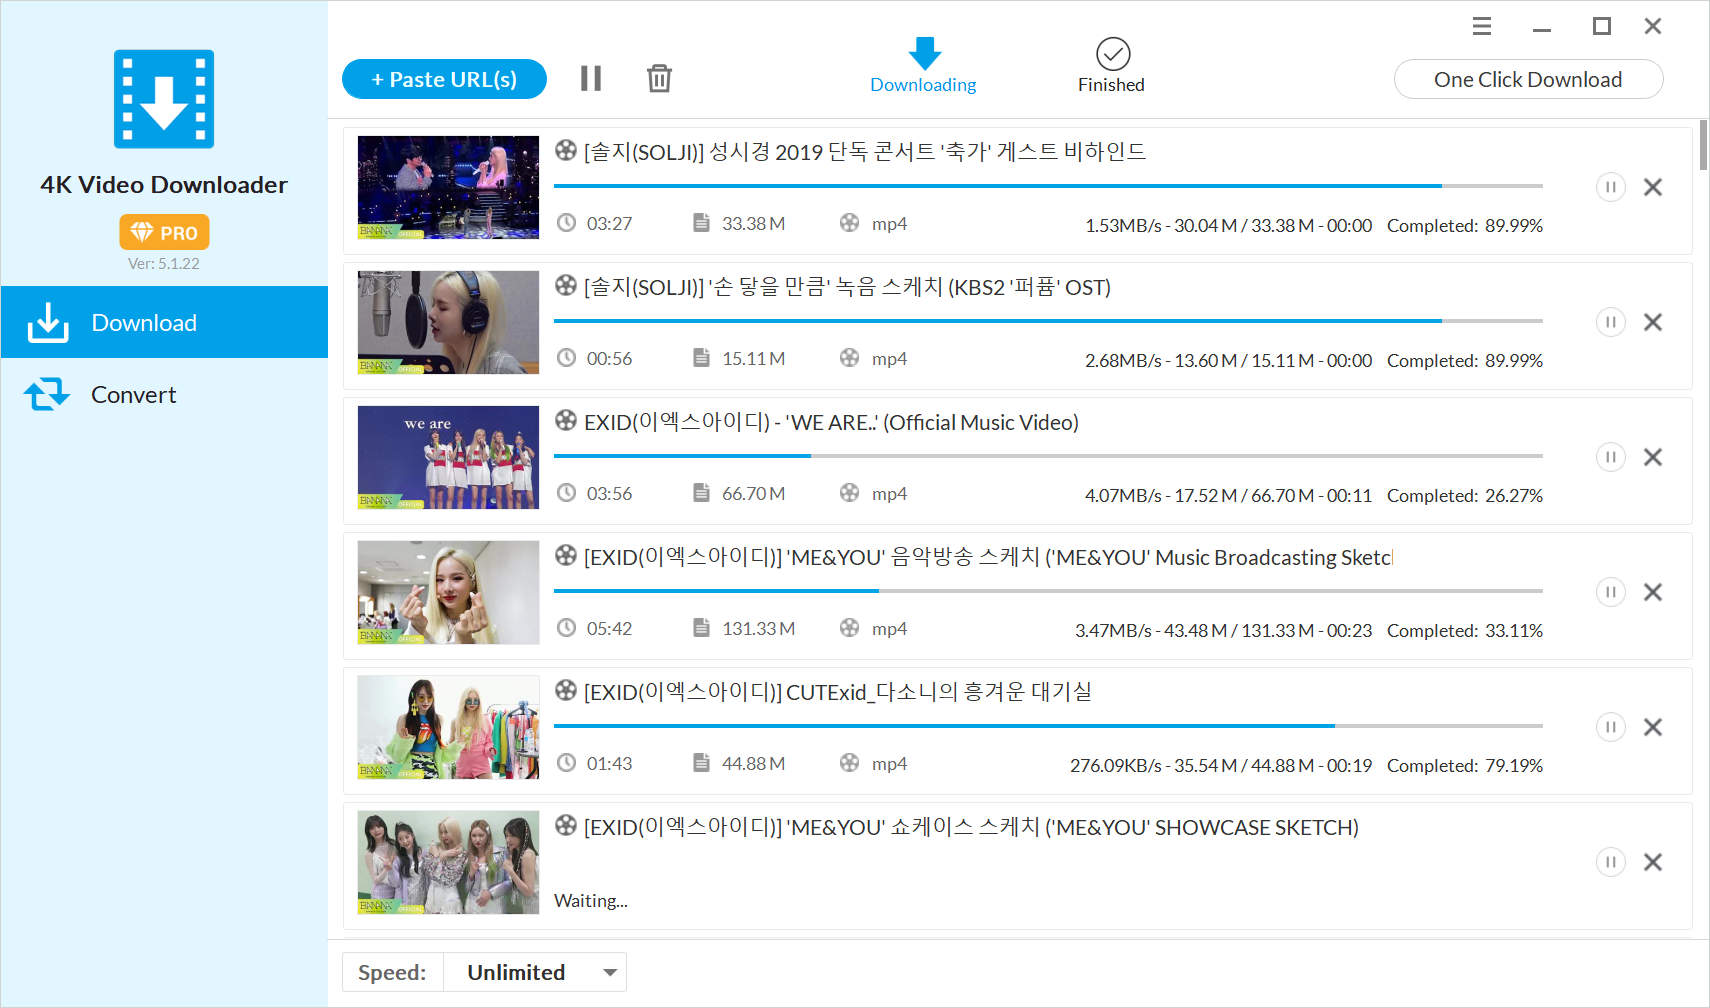Click the Paste URL(s) button
Image resolution: width=1710 pixels, height=1008 pixels.
[x=444, y=79]
